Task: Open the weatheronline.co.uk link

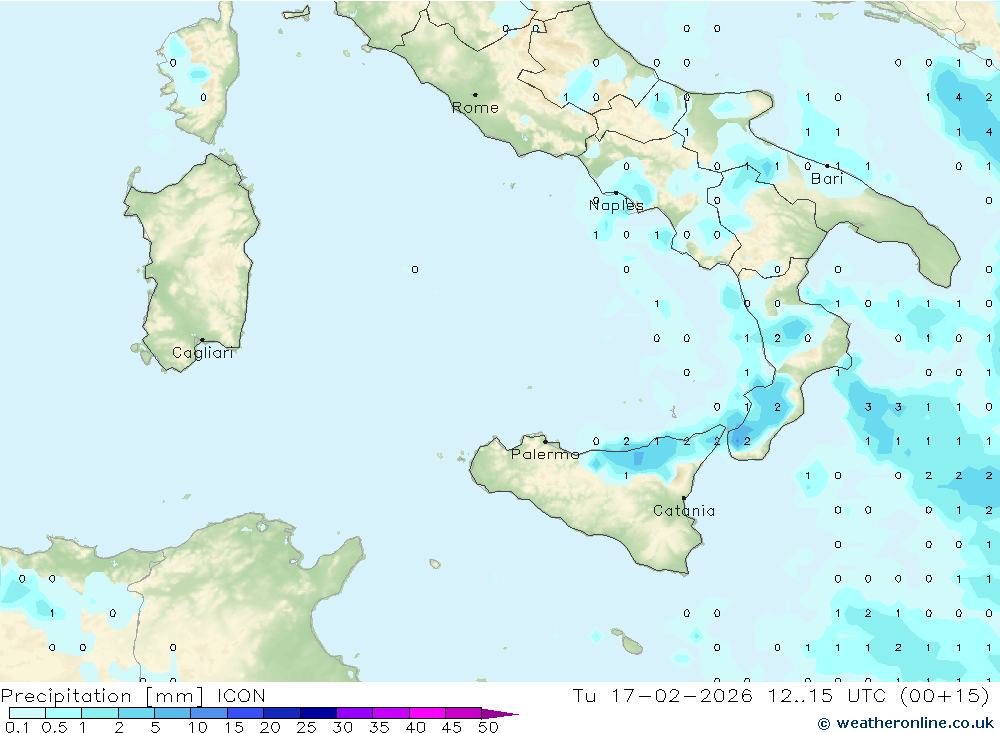Action: pos(906,723)
